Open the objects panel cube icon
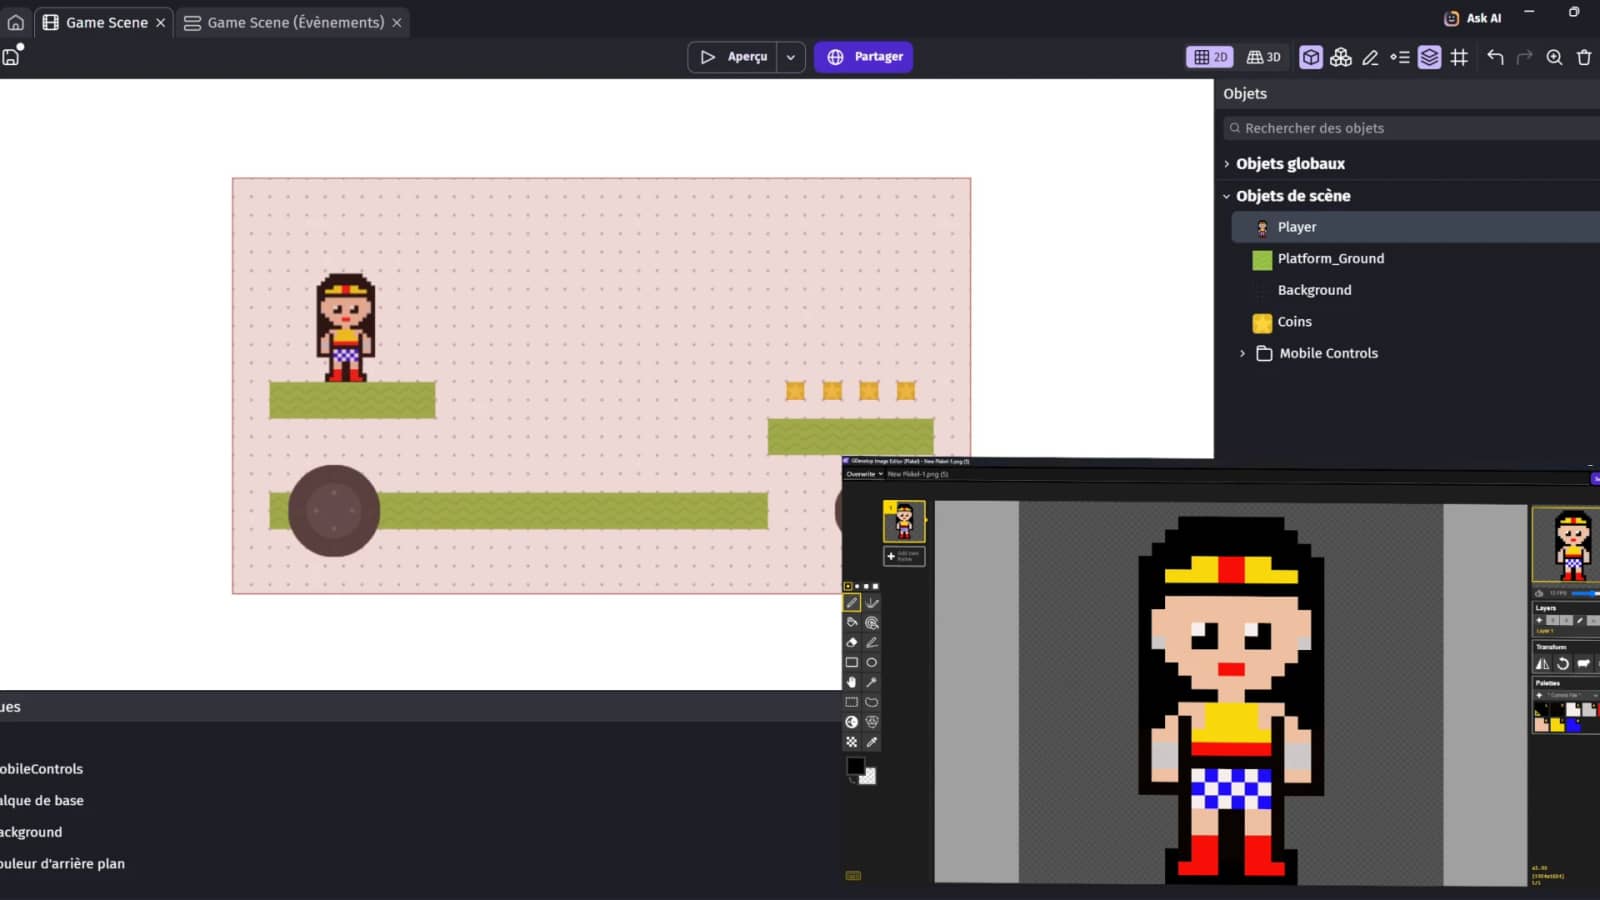 (x=1310, y=57)
